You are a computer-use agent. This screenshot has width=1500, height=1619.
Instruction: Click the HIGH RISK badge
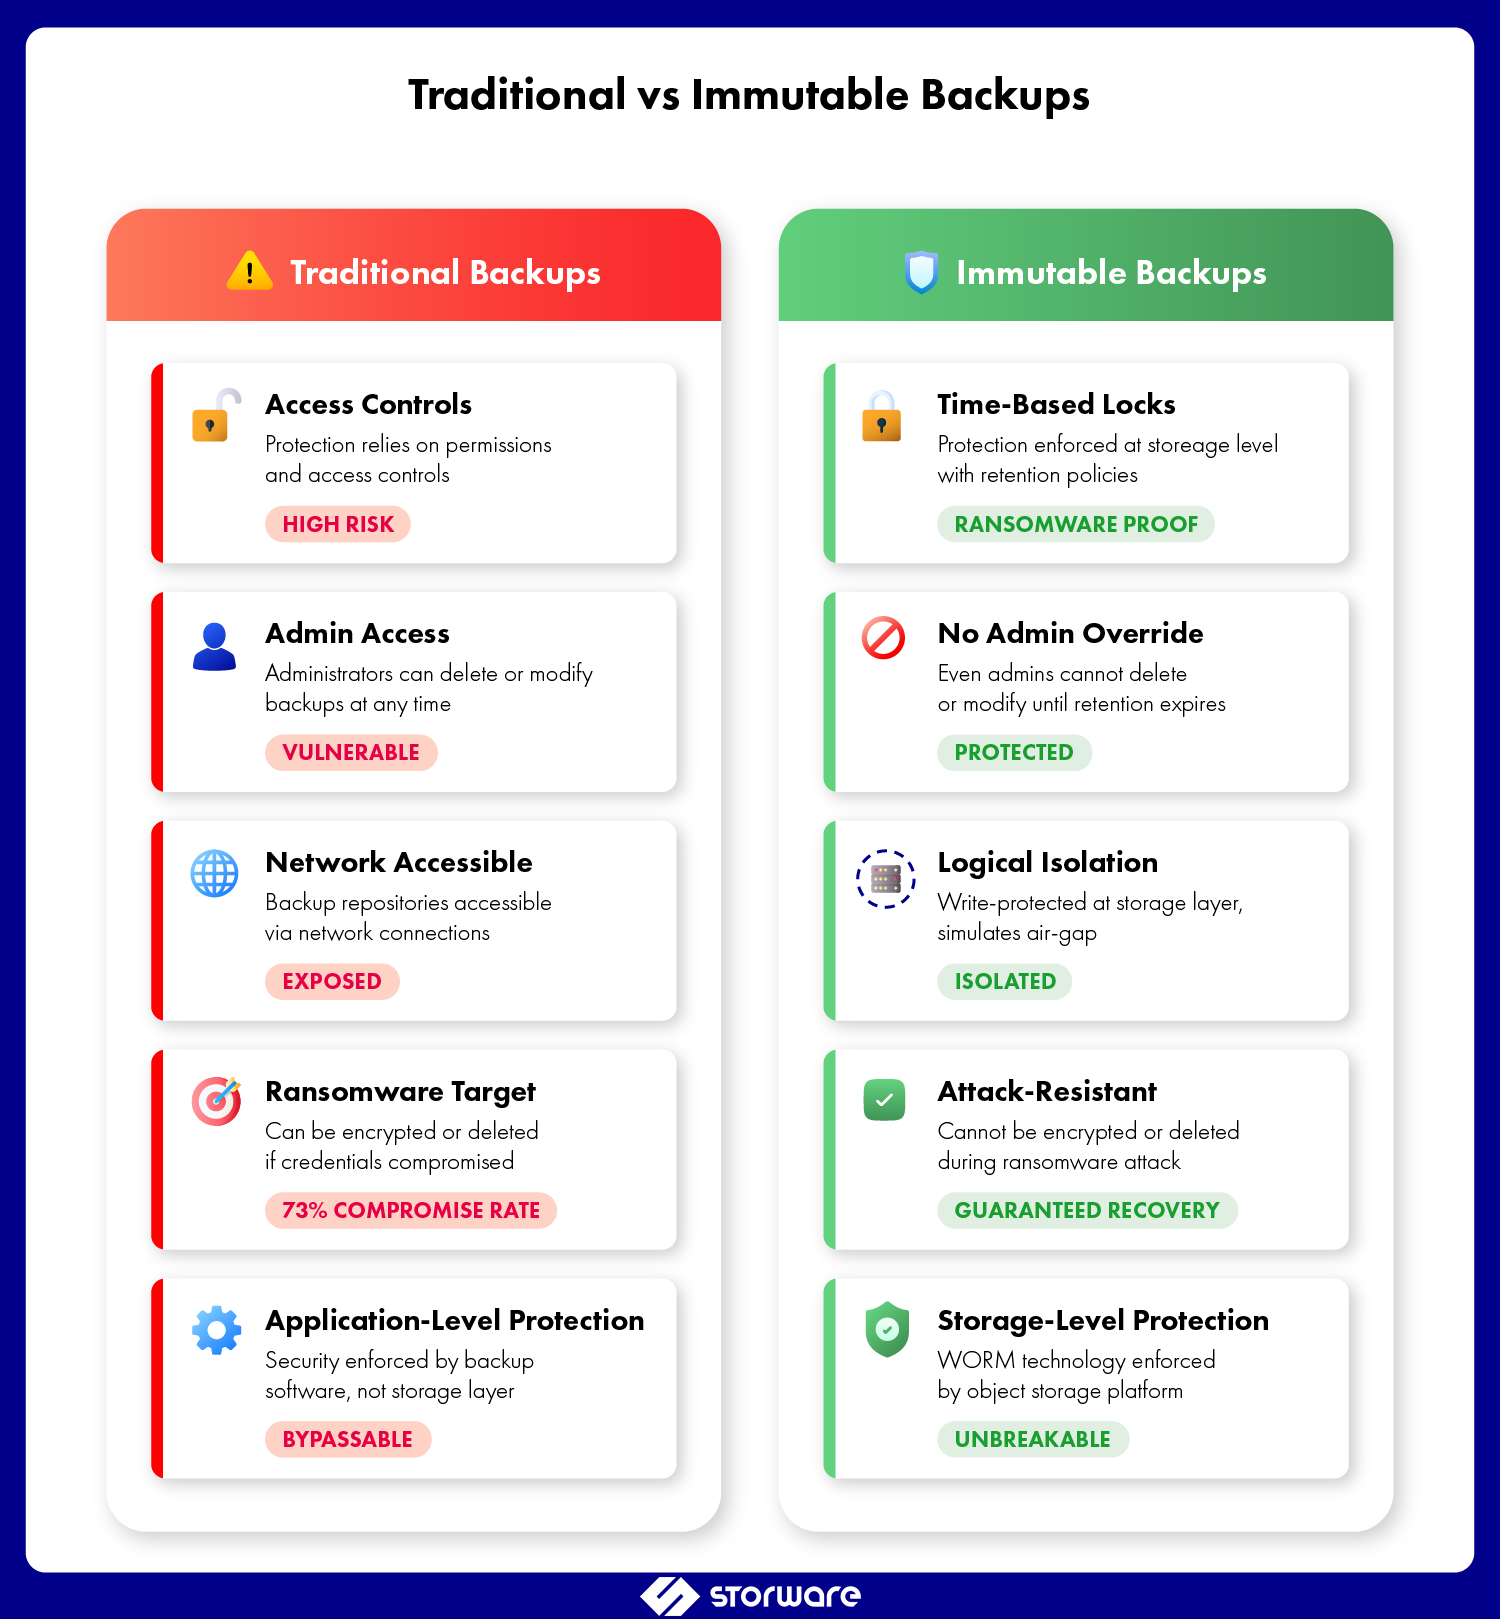(x=338, y=524)
